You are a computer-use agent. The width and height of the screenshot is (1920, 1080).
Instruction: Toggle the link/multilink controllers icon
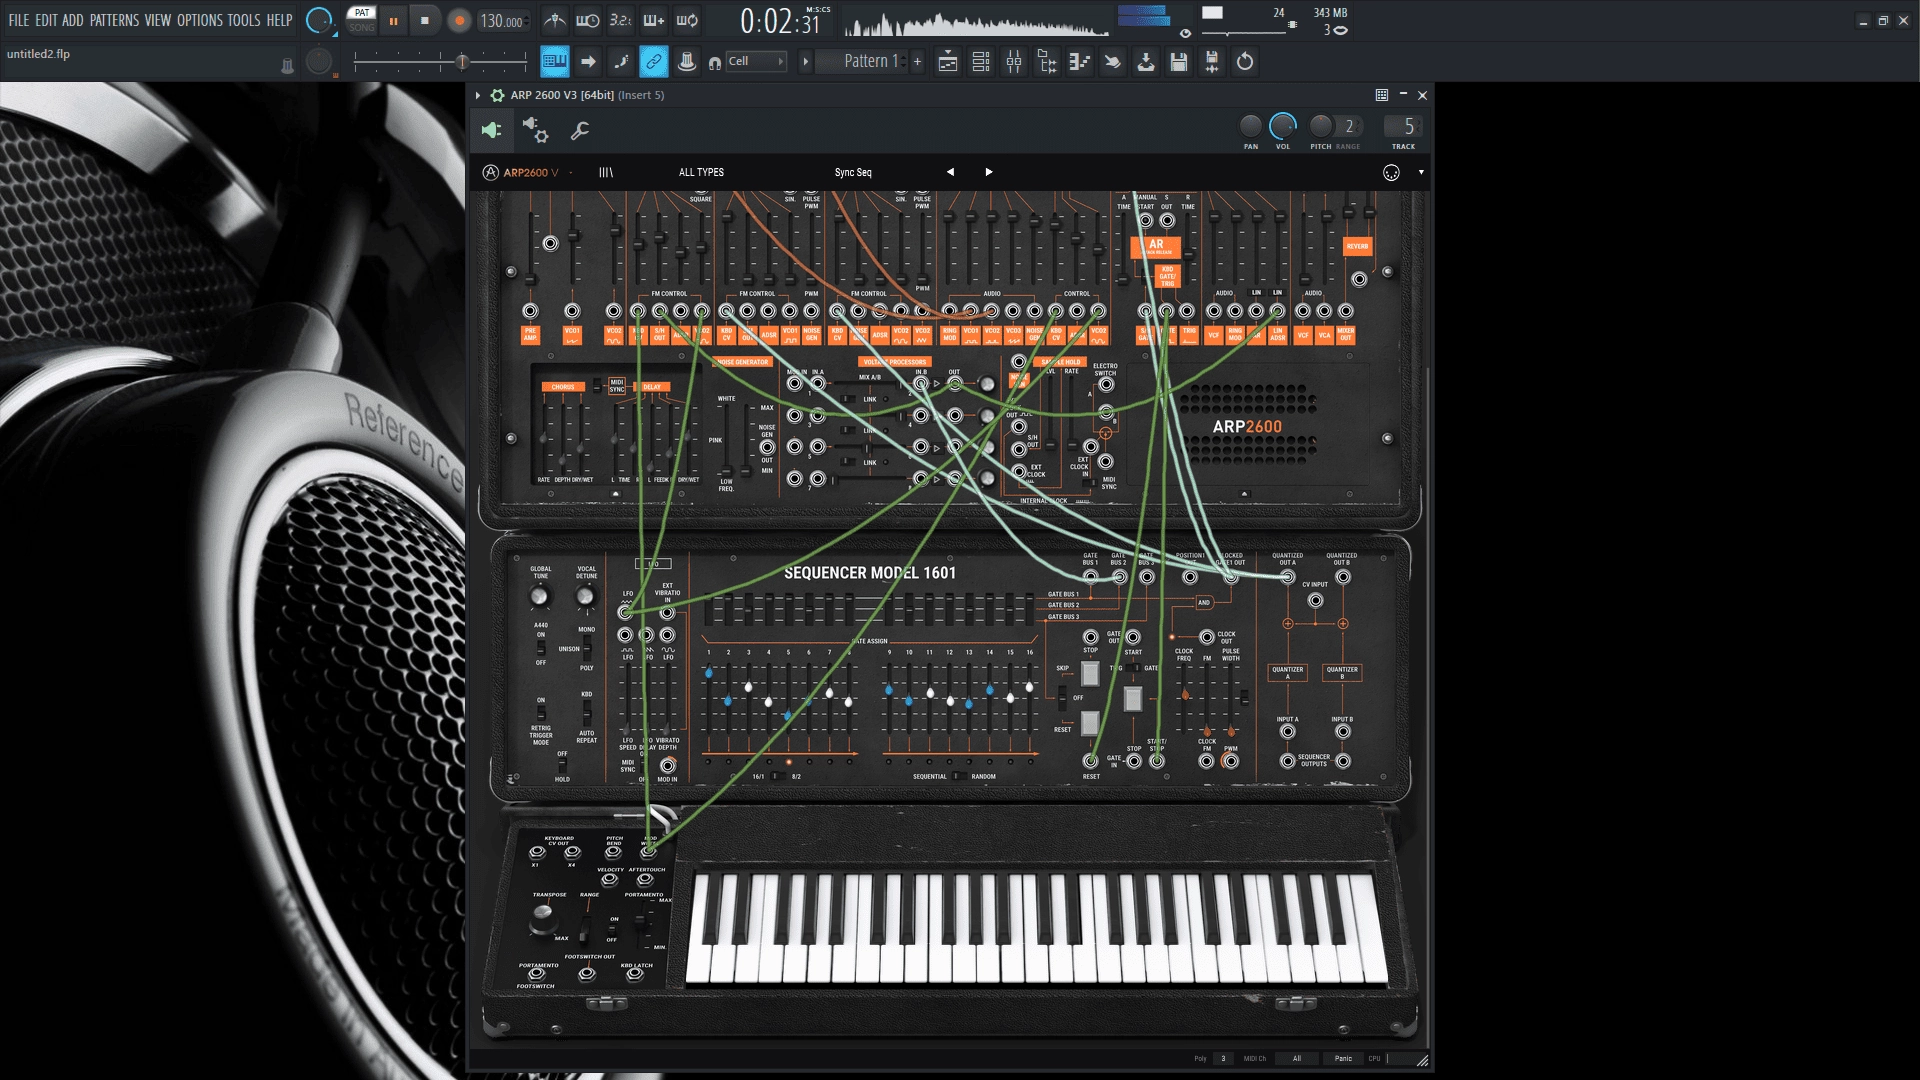pos(654,62)
